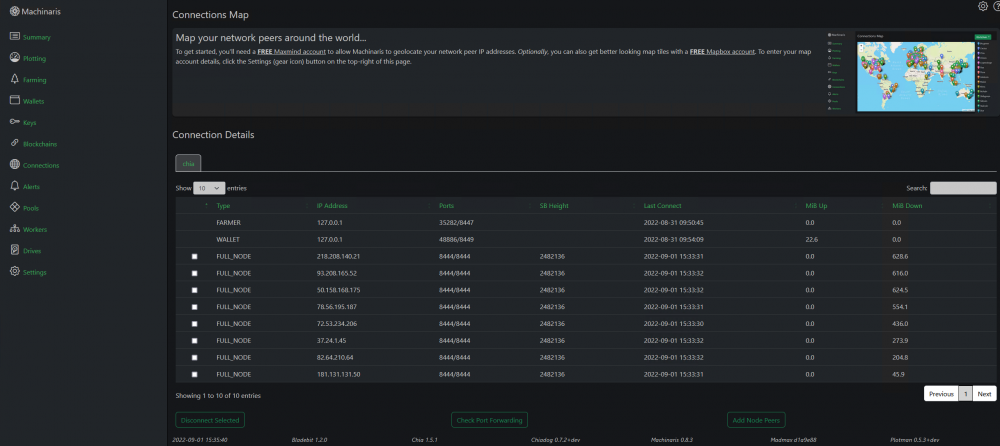Open Summary via its sidebar icon

tap(15, 36)
